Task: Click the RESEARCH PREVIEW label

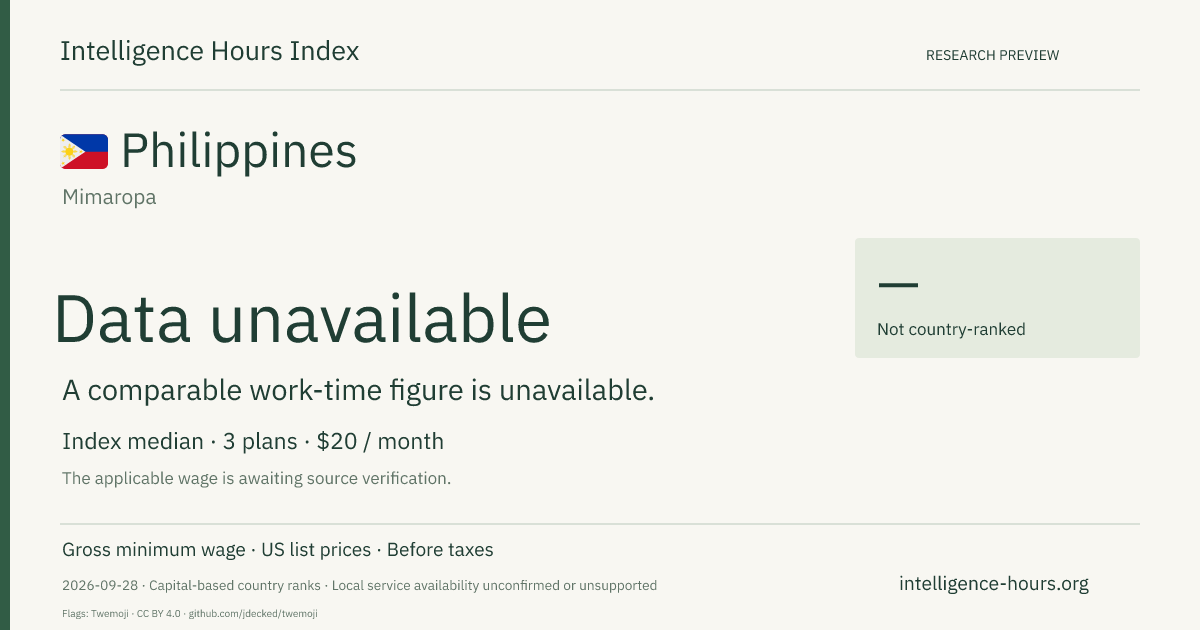Action: [x=992, y=55]
